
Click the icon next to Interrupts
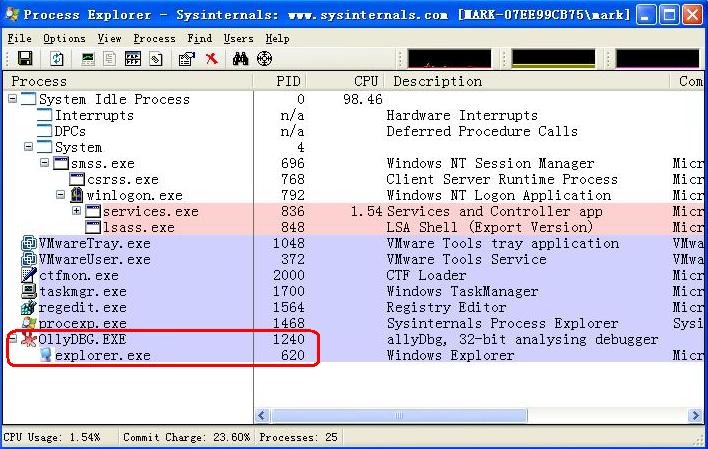pyautogui.click(x=44, y=115)
